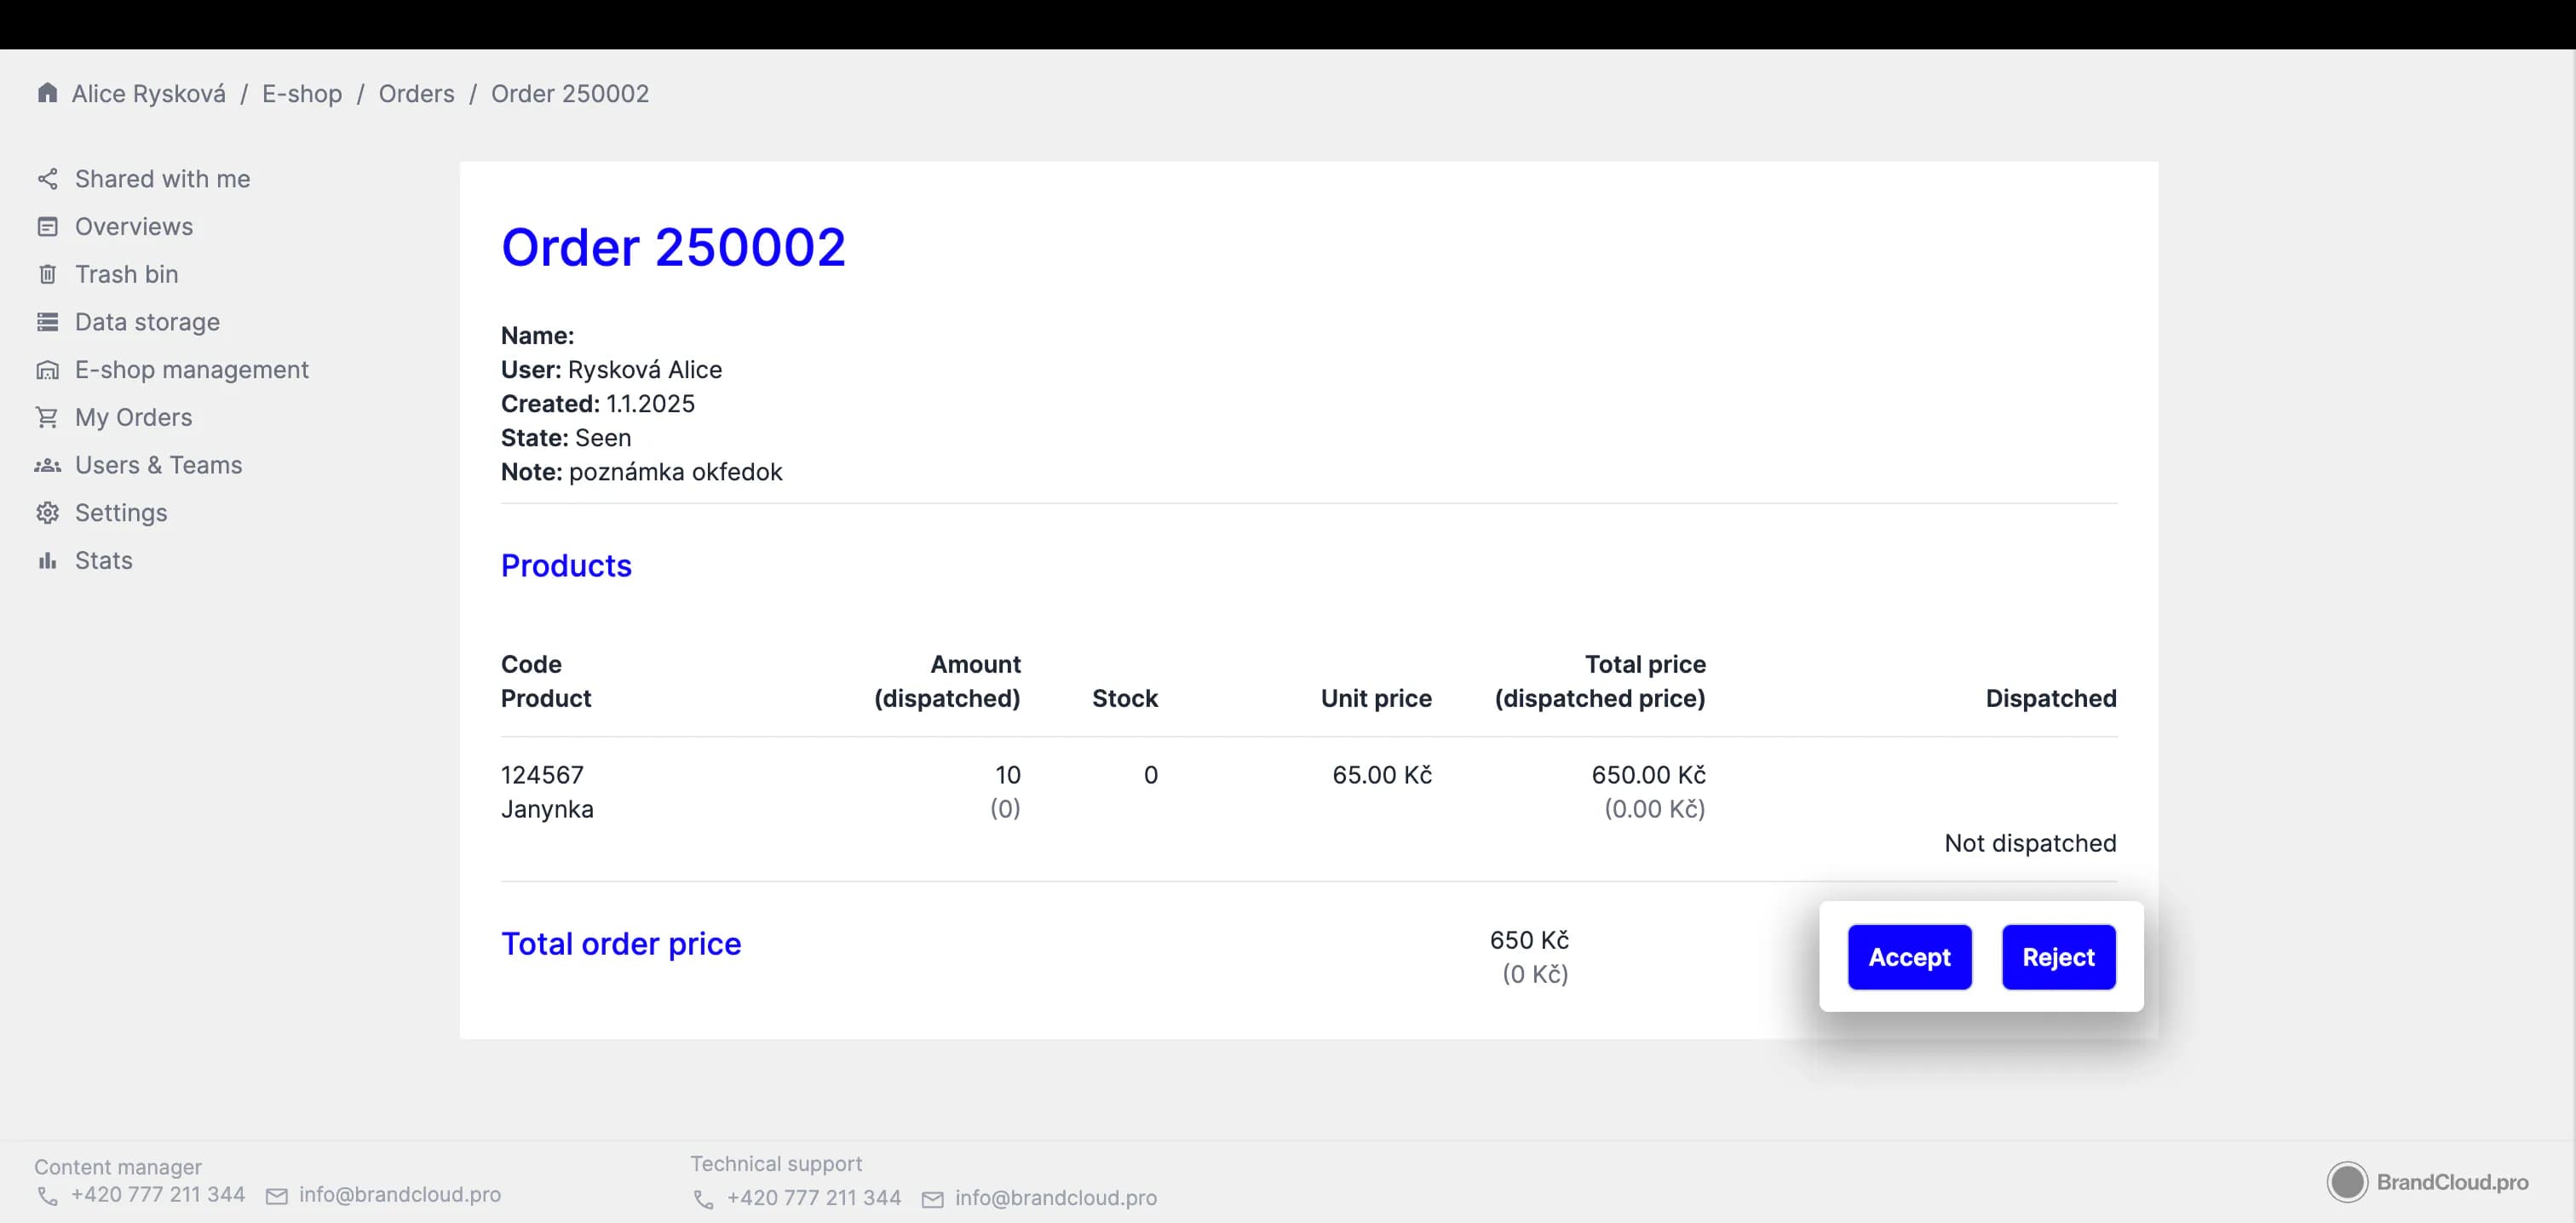Click the Stats bar chart icon
Screen dimensions: 2576x1223
point(47,561)
